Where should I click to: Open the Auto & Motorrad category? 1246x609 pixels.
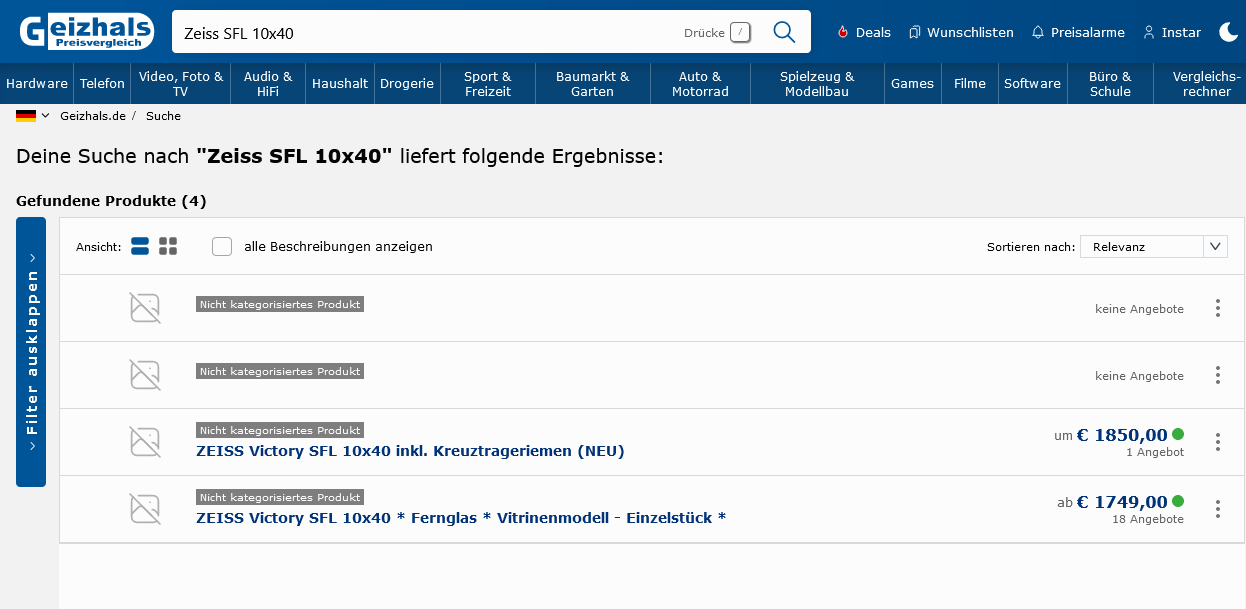pos(700,83)
